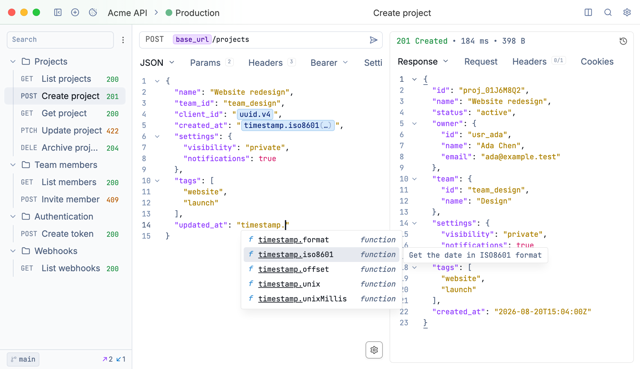
Task: Click the editor gear button
Action: point(374,350)
